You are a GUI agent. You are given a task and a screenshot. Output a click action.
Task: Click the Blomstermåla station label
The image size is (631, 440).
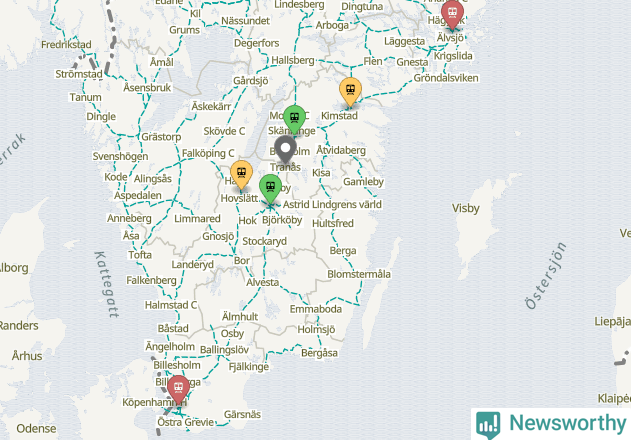(x=359, y=274)
